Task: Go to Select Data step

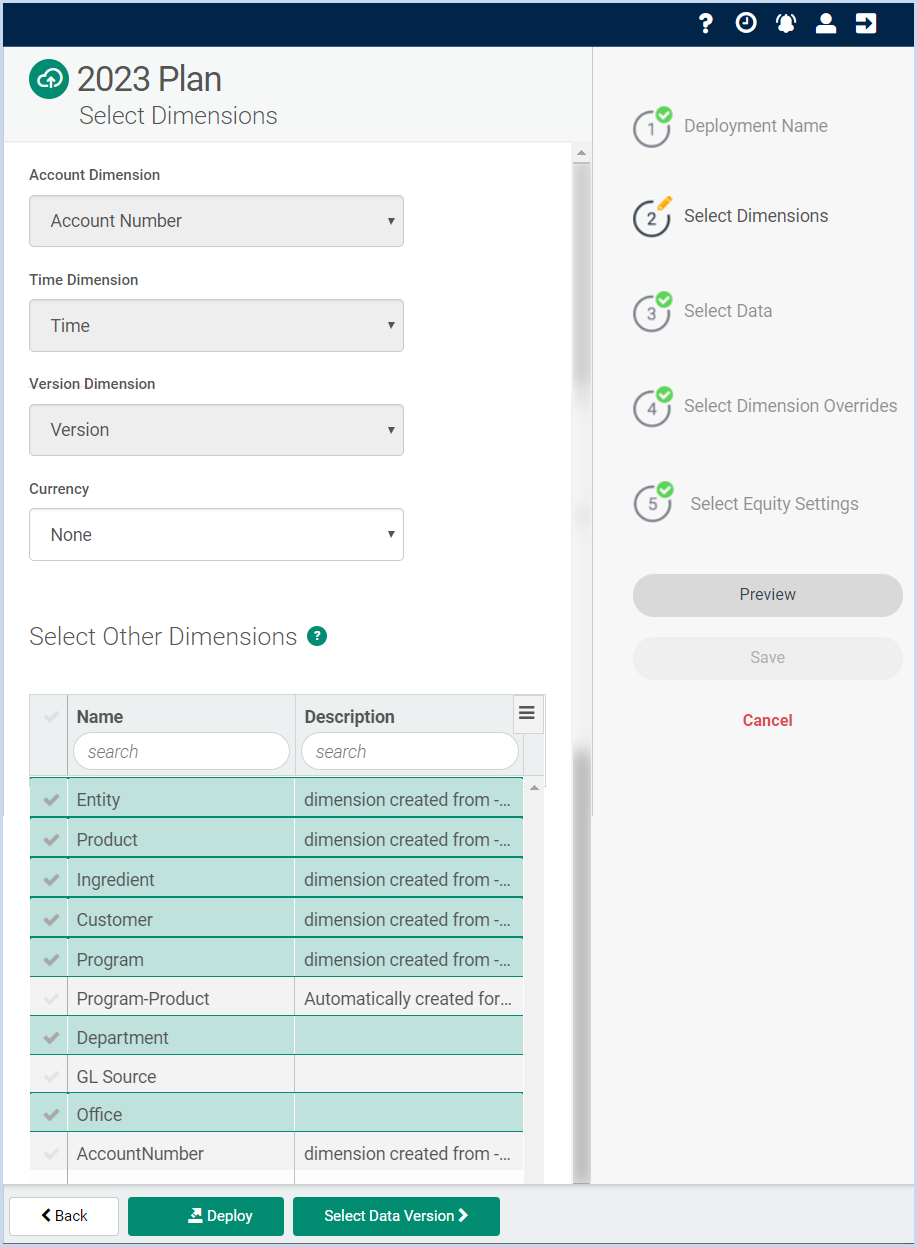Action: pos(728,311)
